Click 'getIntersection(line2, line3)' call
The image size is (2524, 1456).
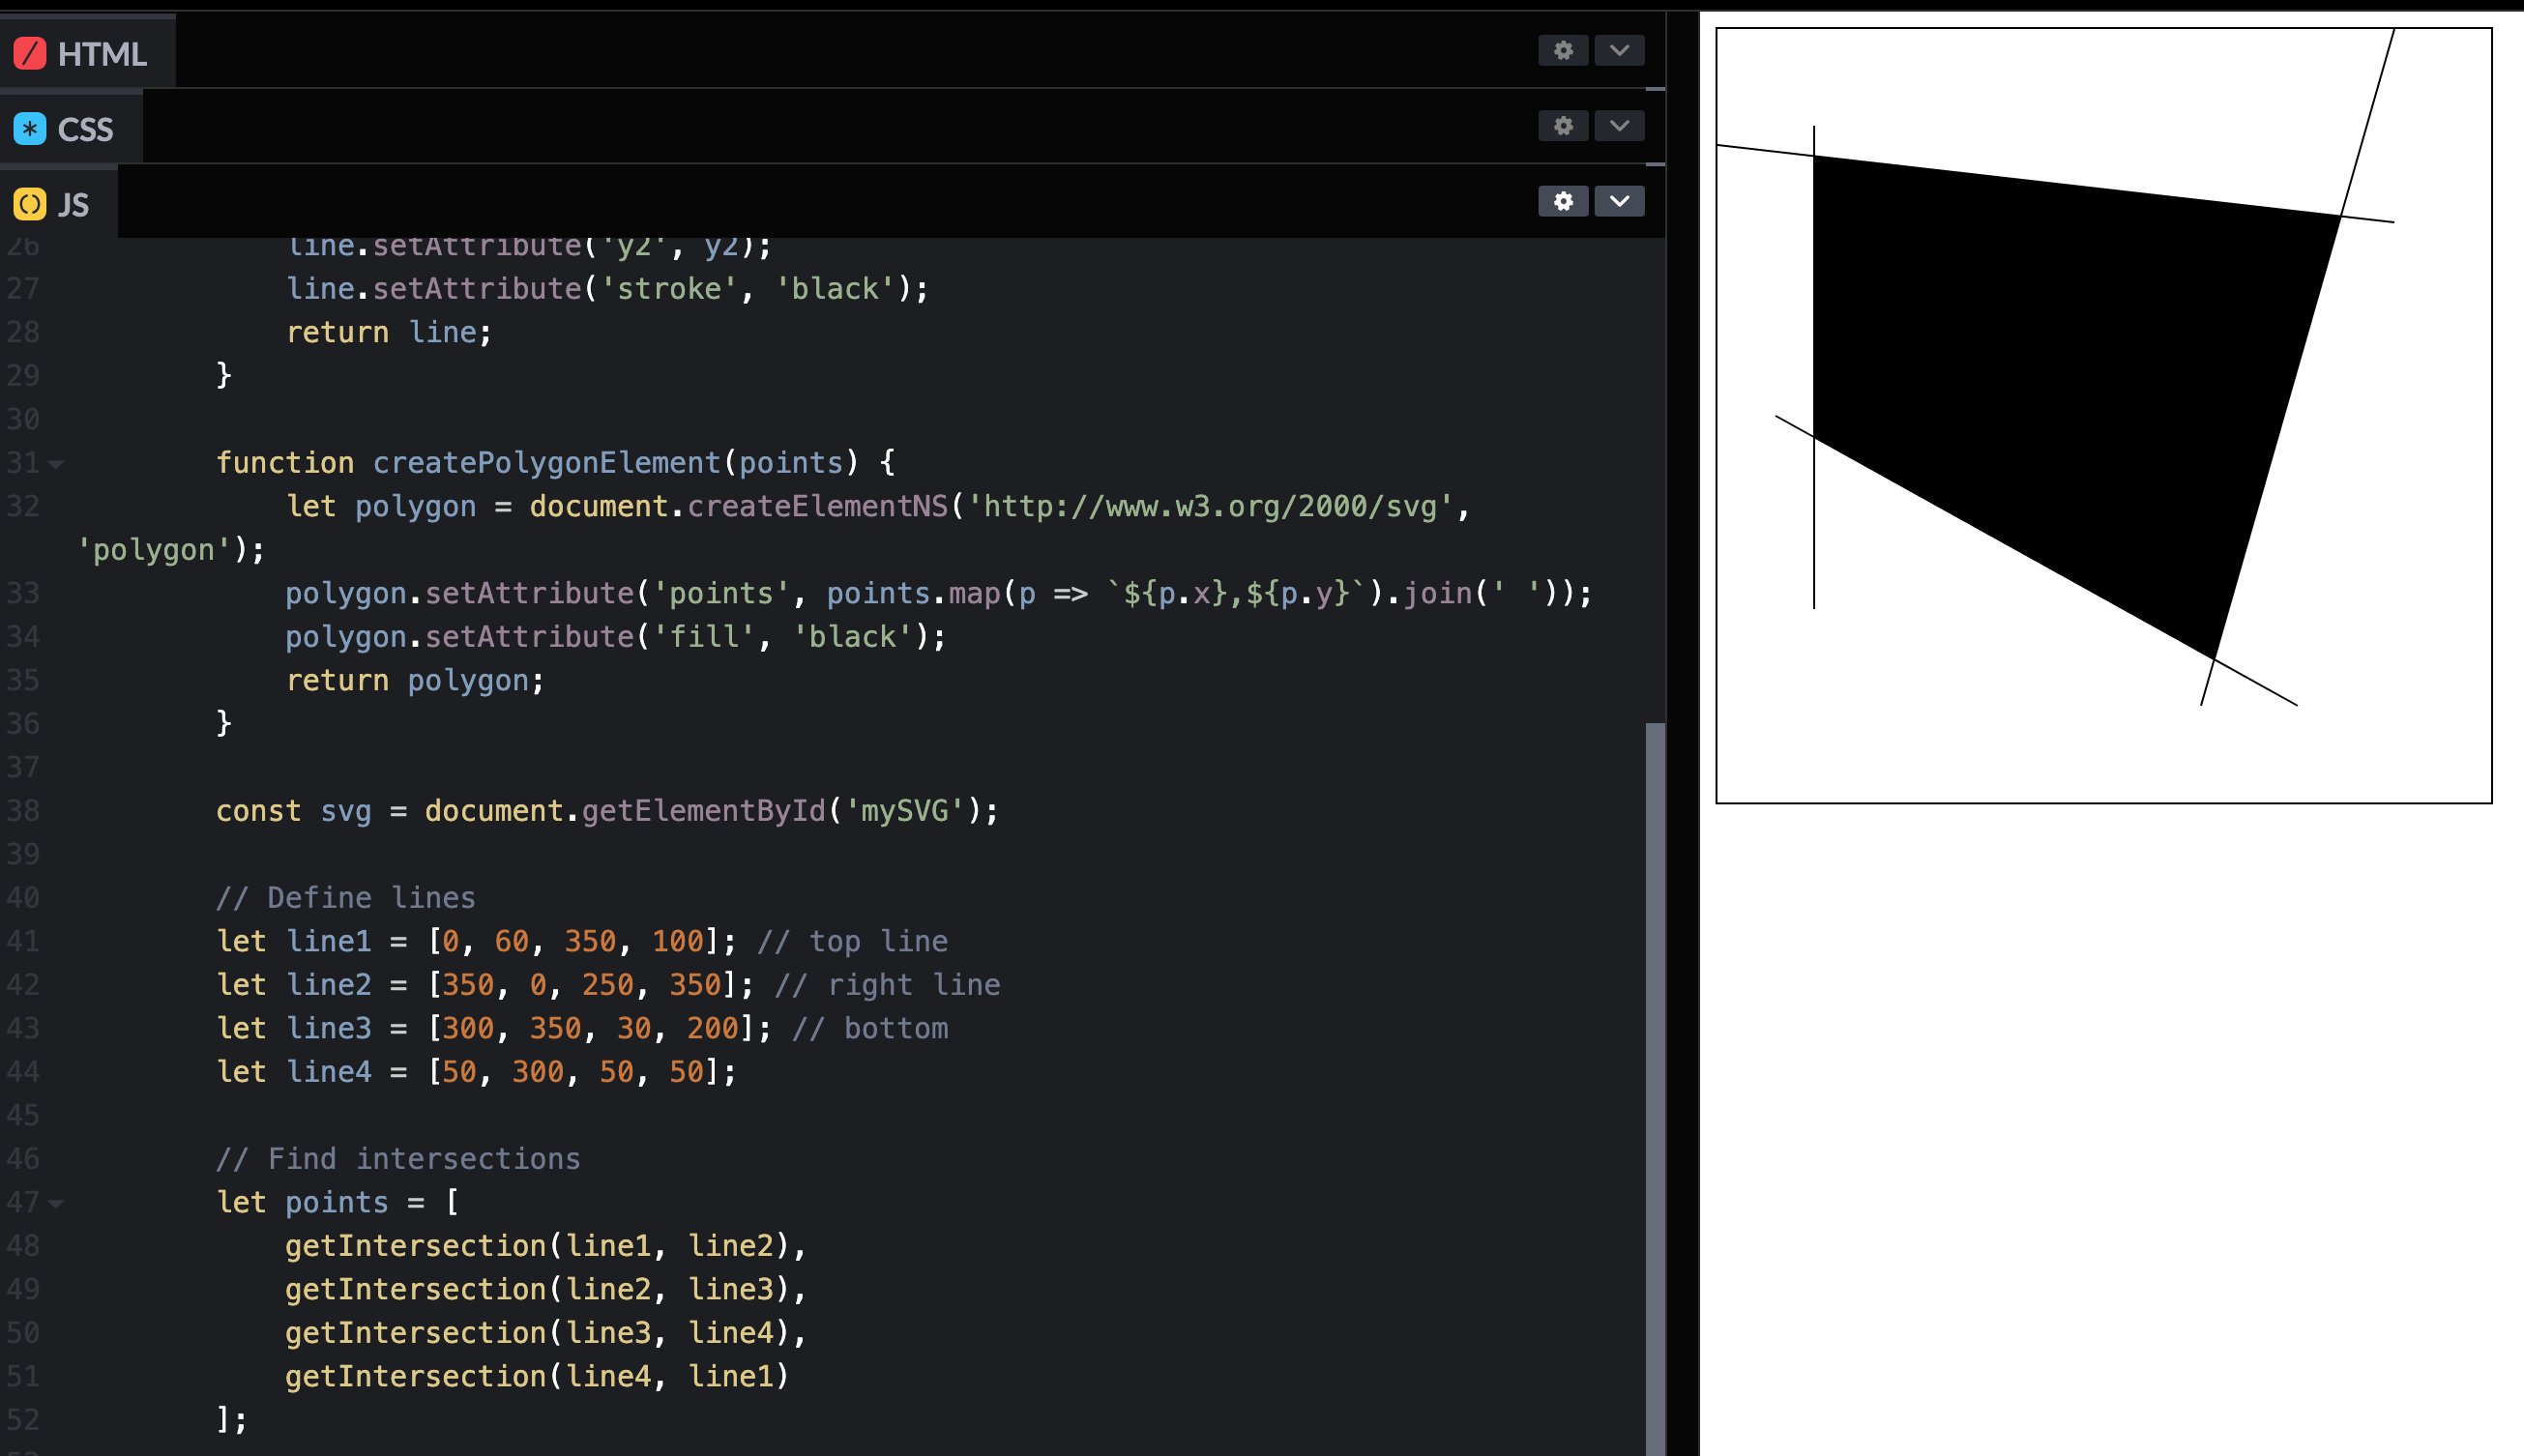click(x=538, y=1289)
